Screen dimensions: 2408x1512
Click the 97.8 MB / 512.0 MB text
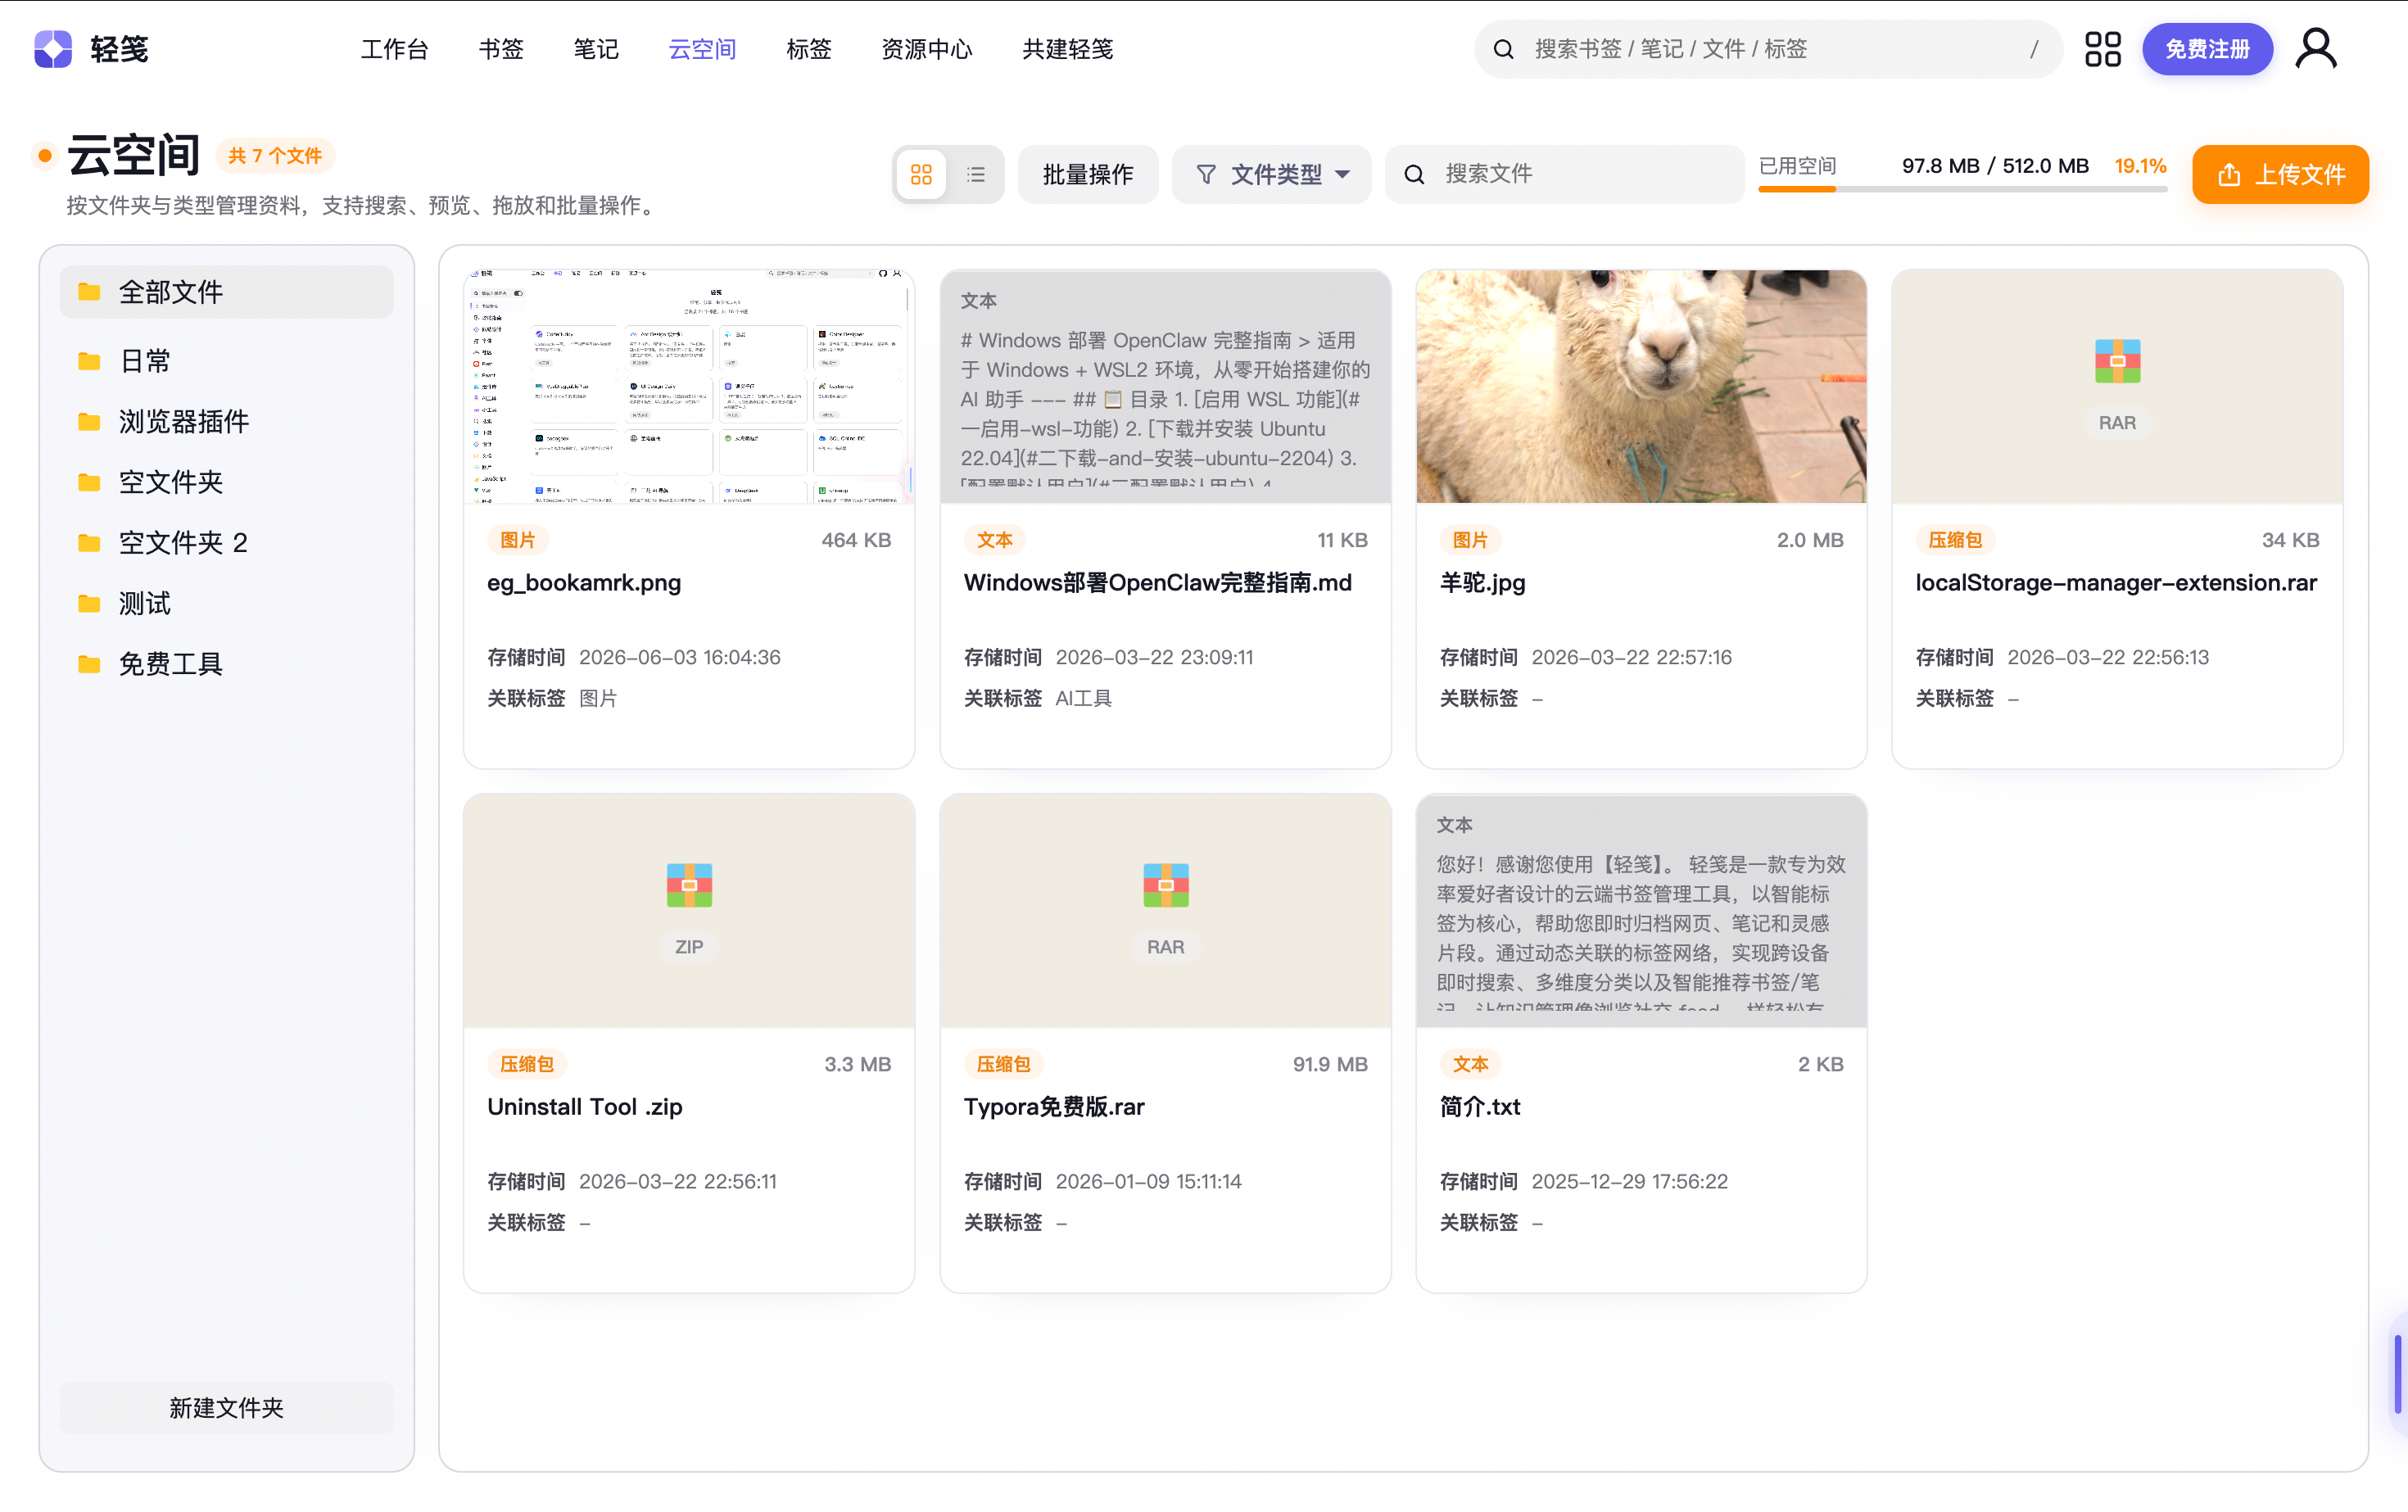pyautogui.click(x=1995, y=166)
